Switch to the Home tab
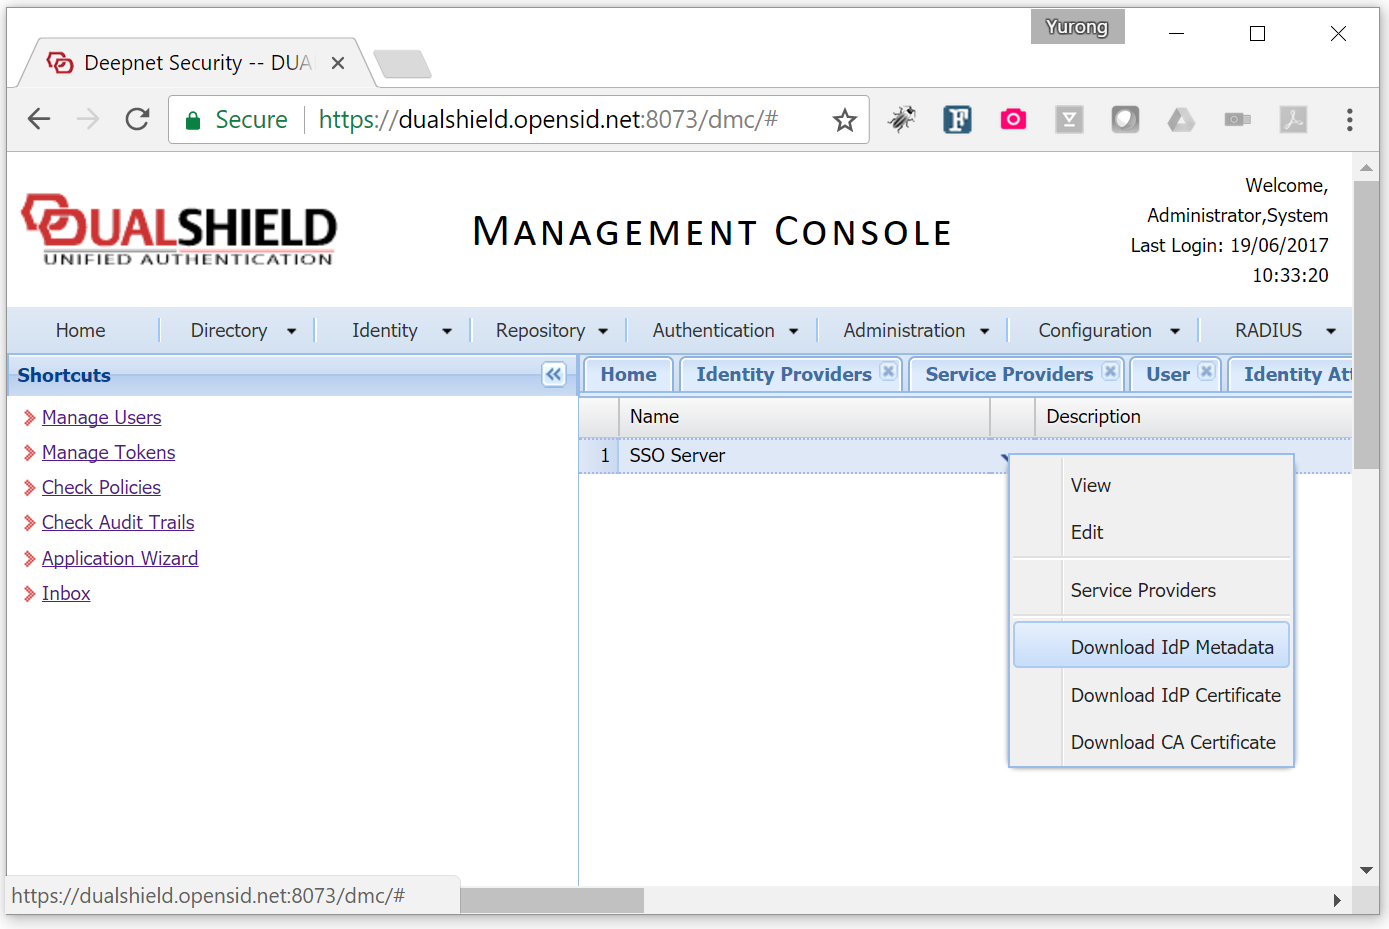Viewport: 1389px width, 929px height. click(628, 374)
